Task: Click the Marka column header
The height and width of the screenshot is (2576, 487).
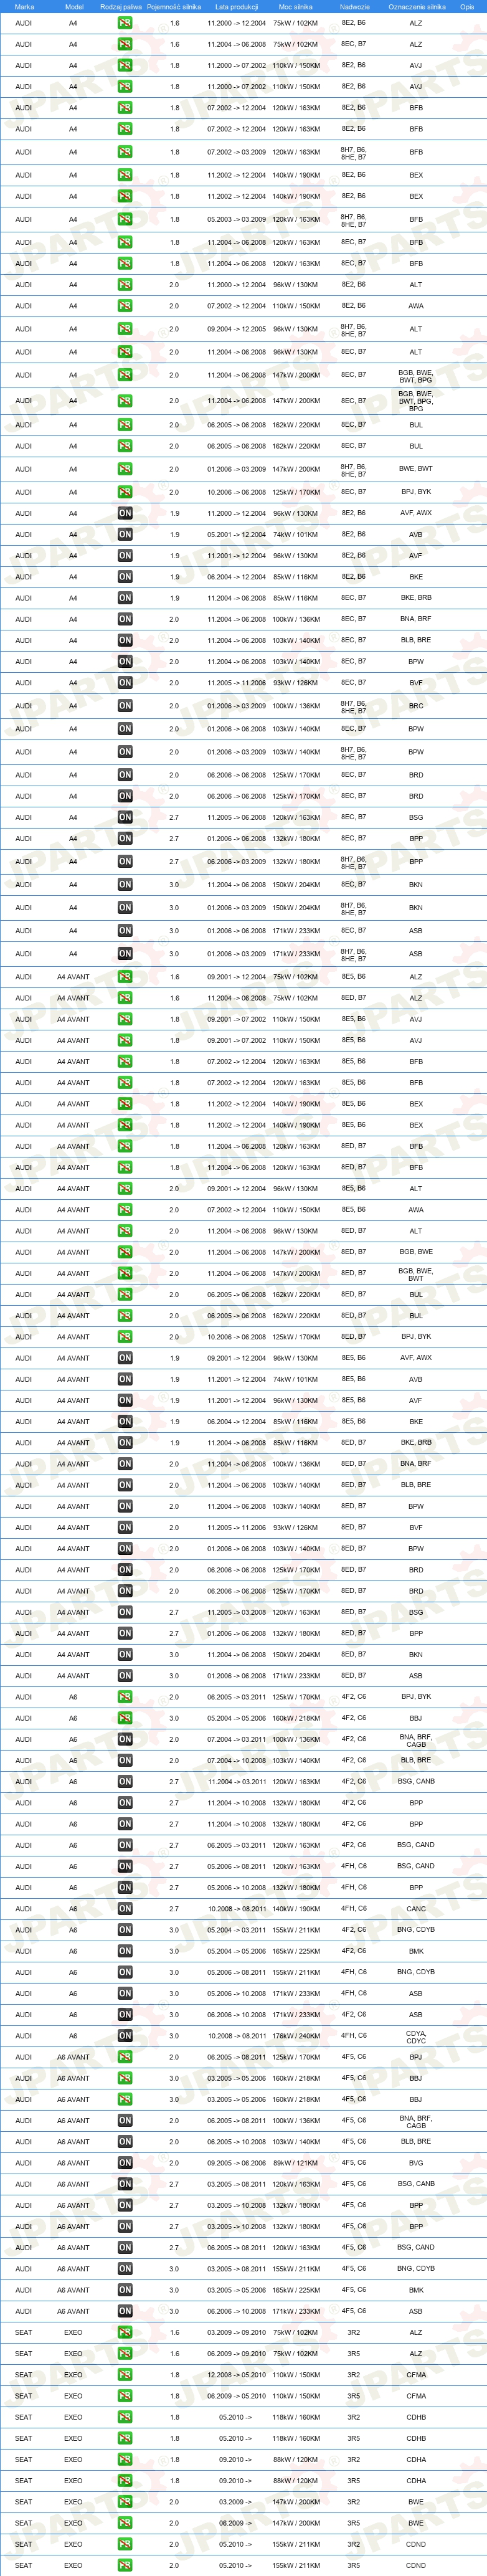Action: [x=24, y=6]
